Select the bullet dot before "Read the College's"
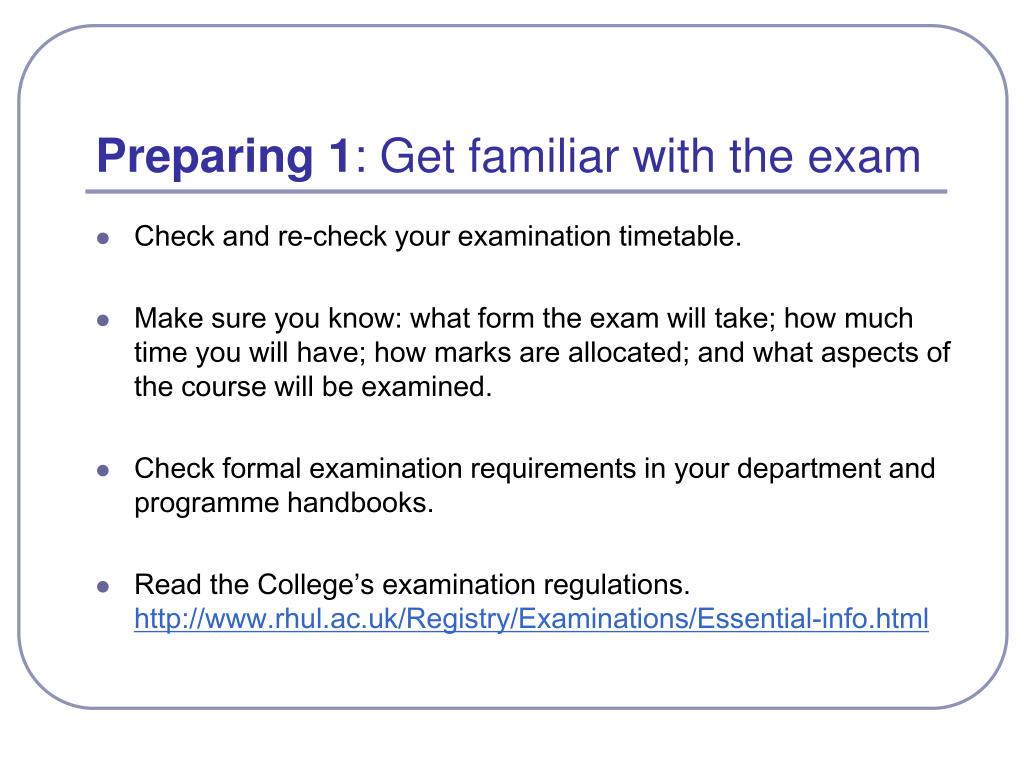 point(103,586)
